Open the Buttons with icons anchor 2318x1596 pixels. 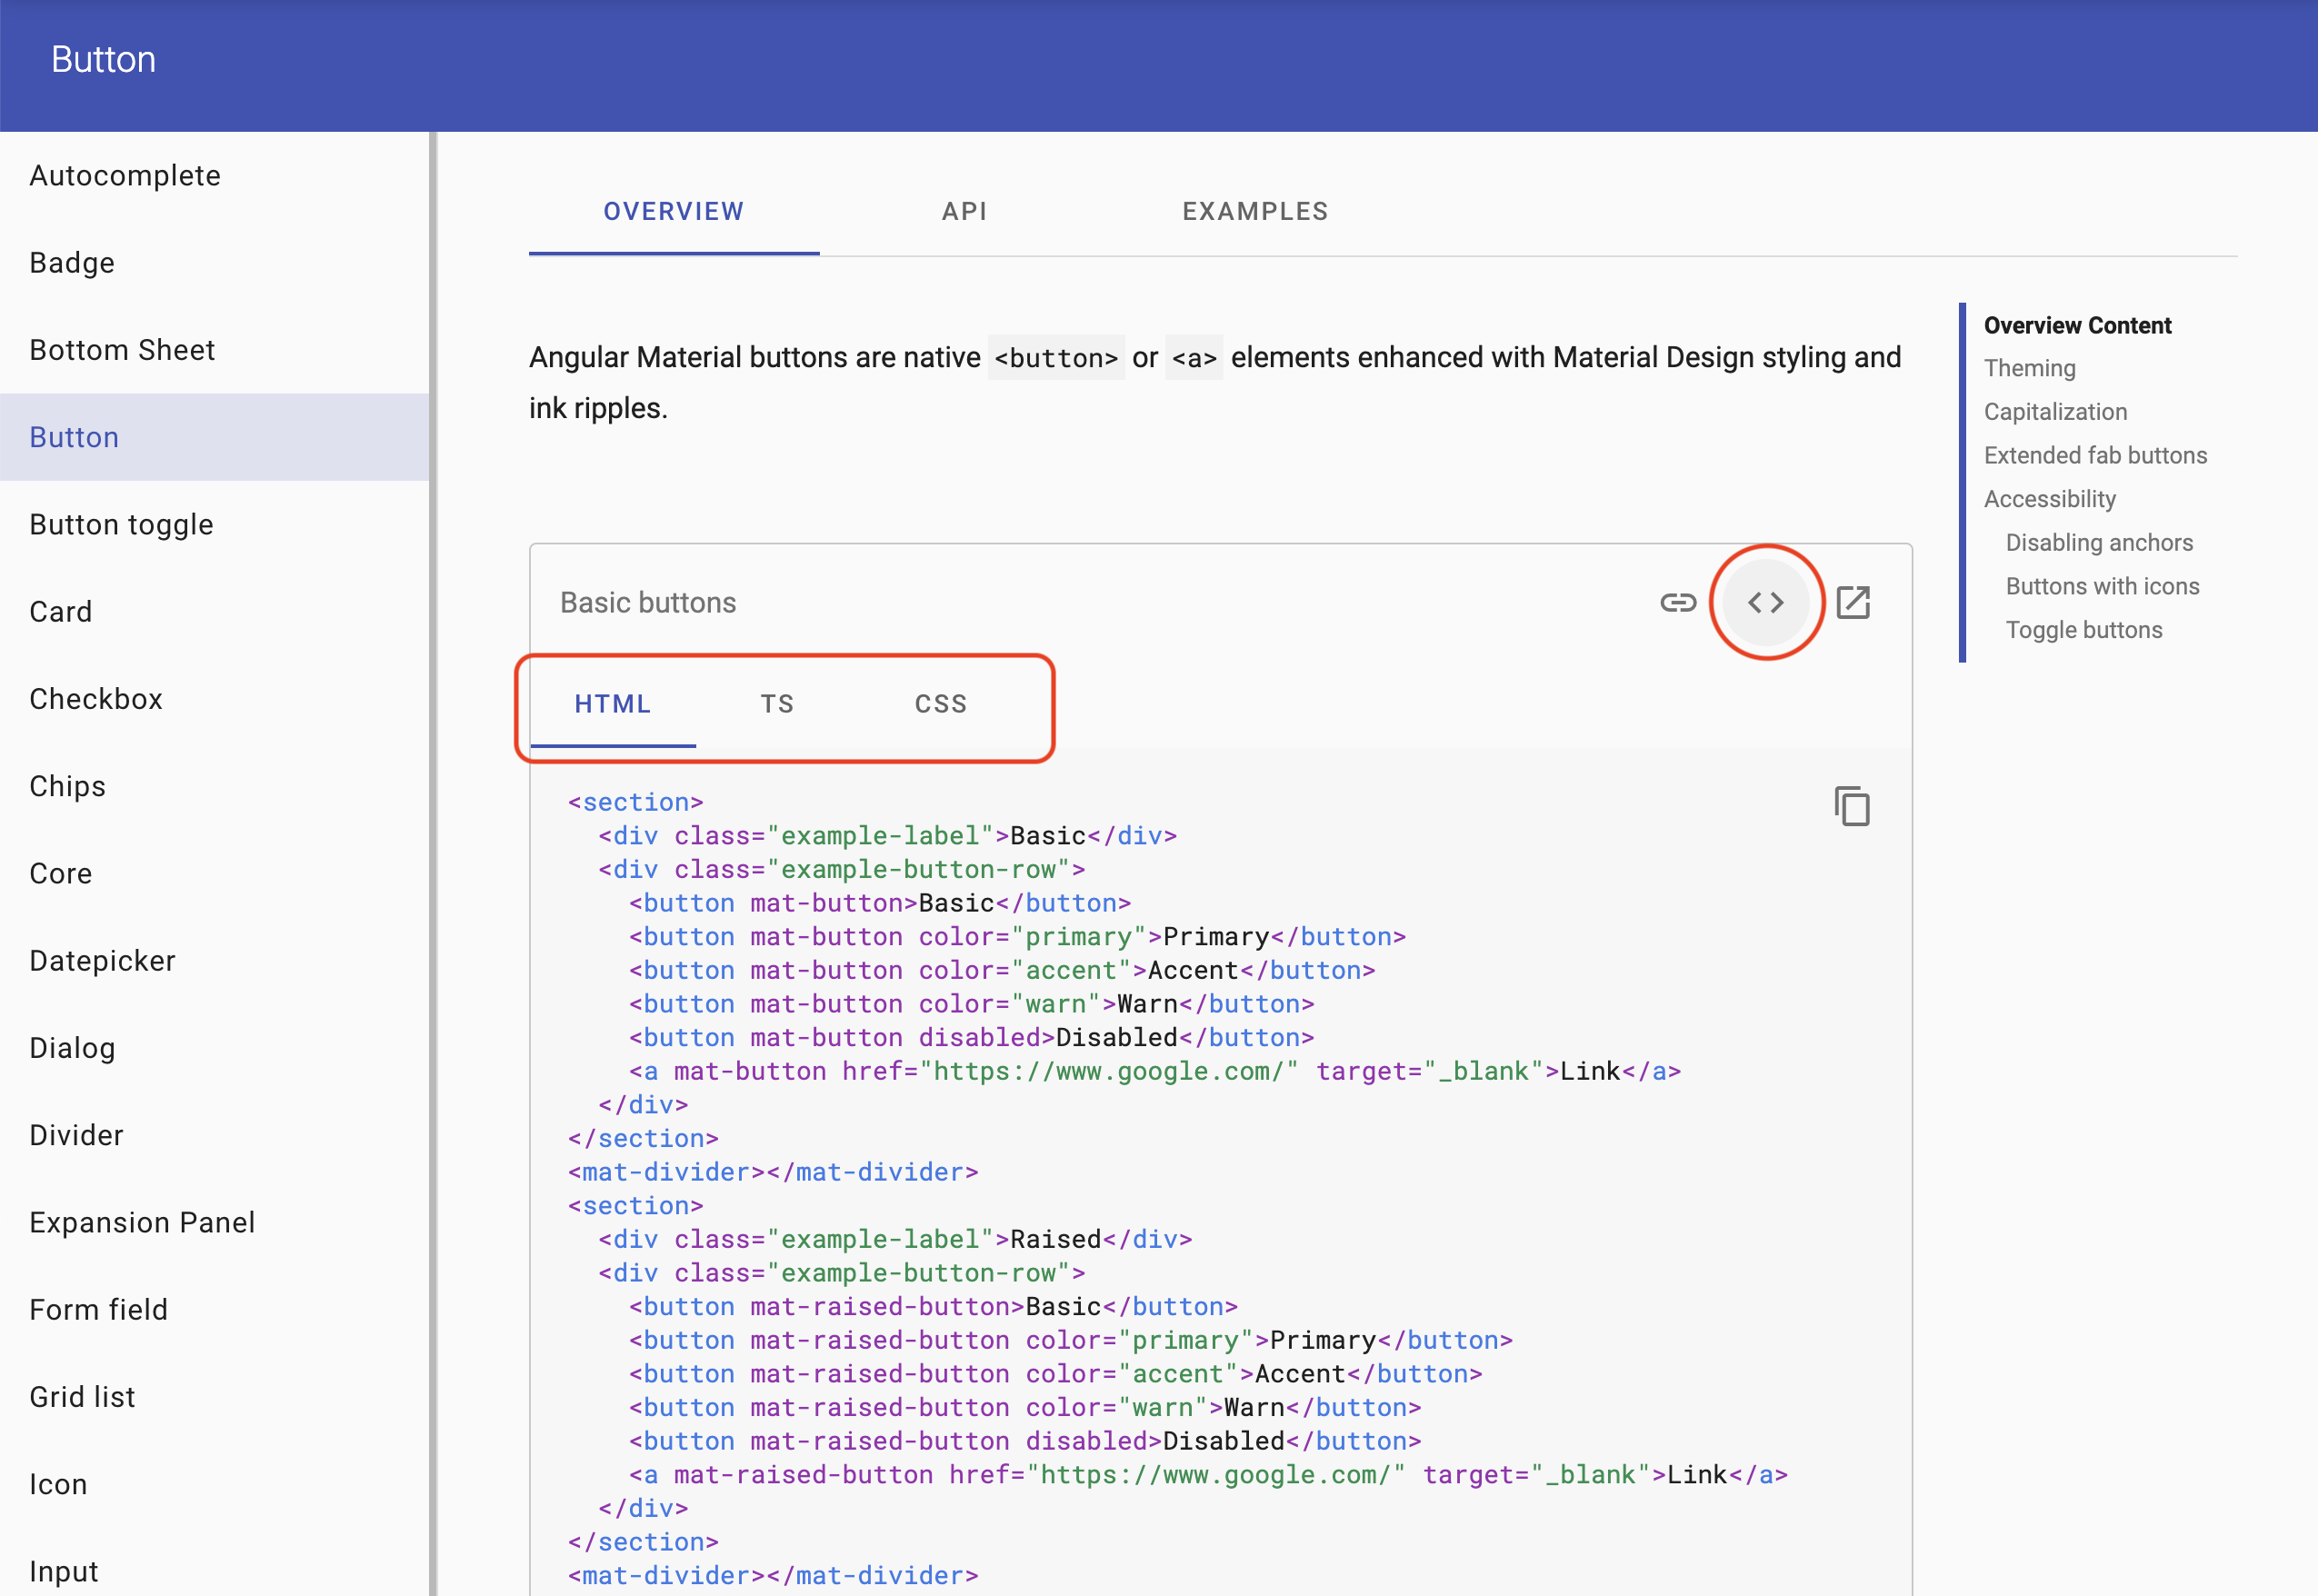[x=2102, y=586]
